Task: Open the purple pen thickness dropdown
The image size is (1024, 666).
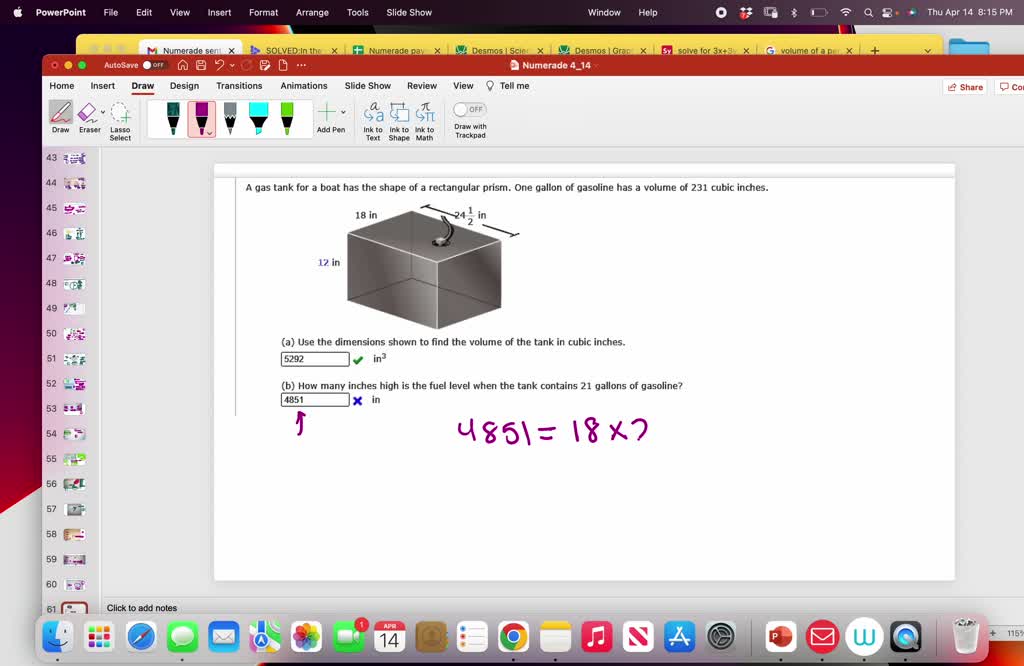Action: click(x=208, y=133)
